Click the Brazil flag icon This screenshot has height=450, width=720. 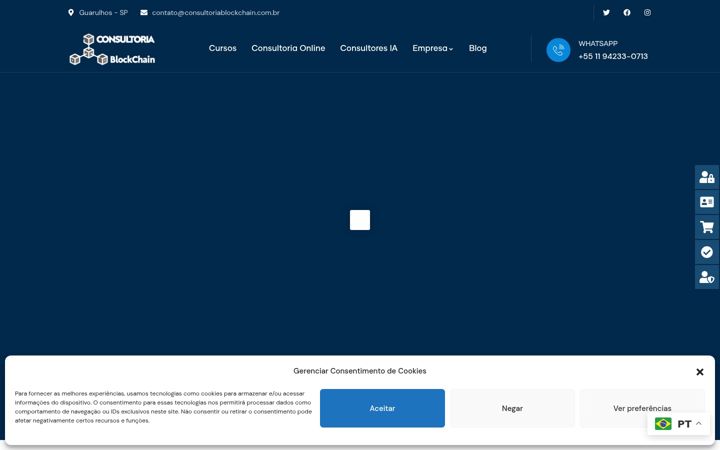coord(663,423)
